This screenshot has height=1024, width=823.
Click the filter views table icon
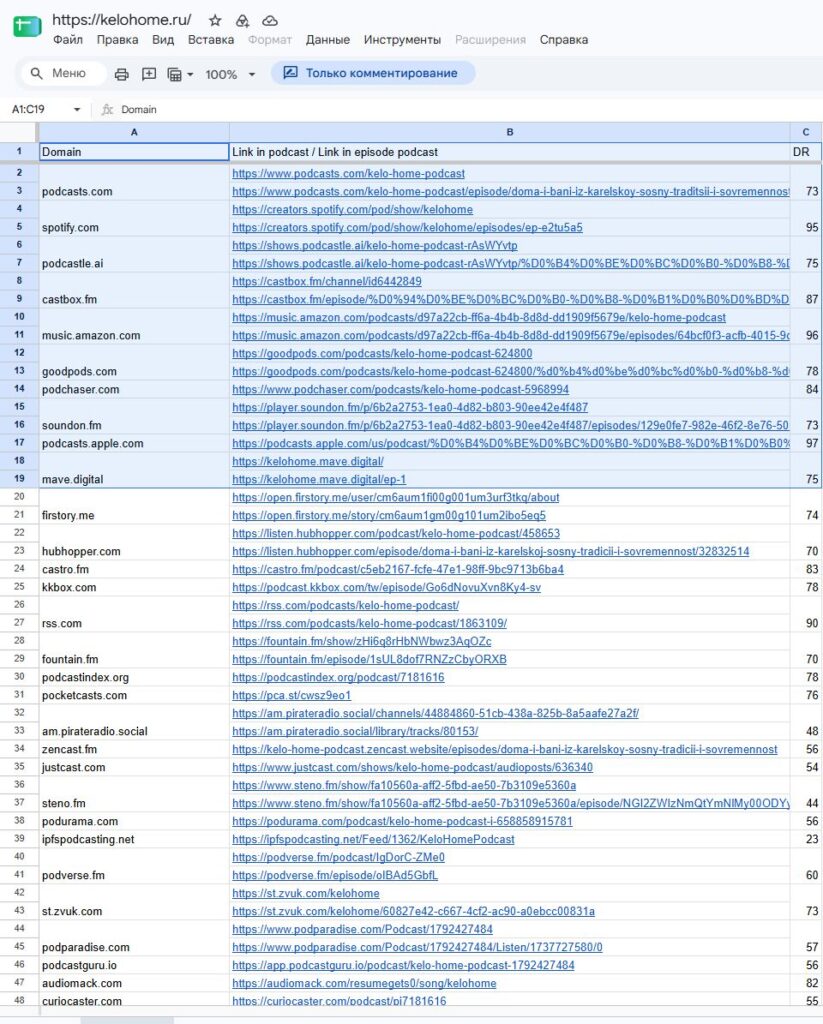point(174,74)
